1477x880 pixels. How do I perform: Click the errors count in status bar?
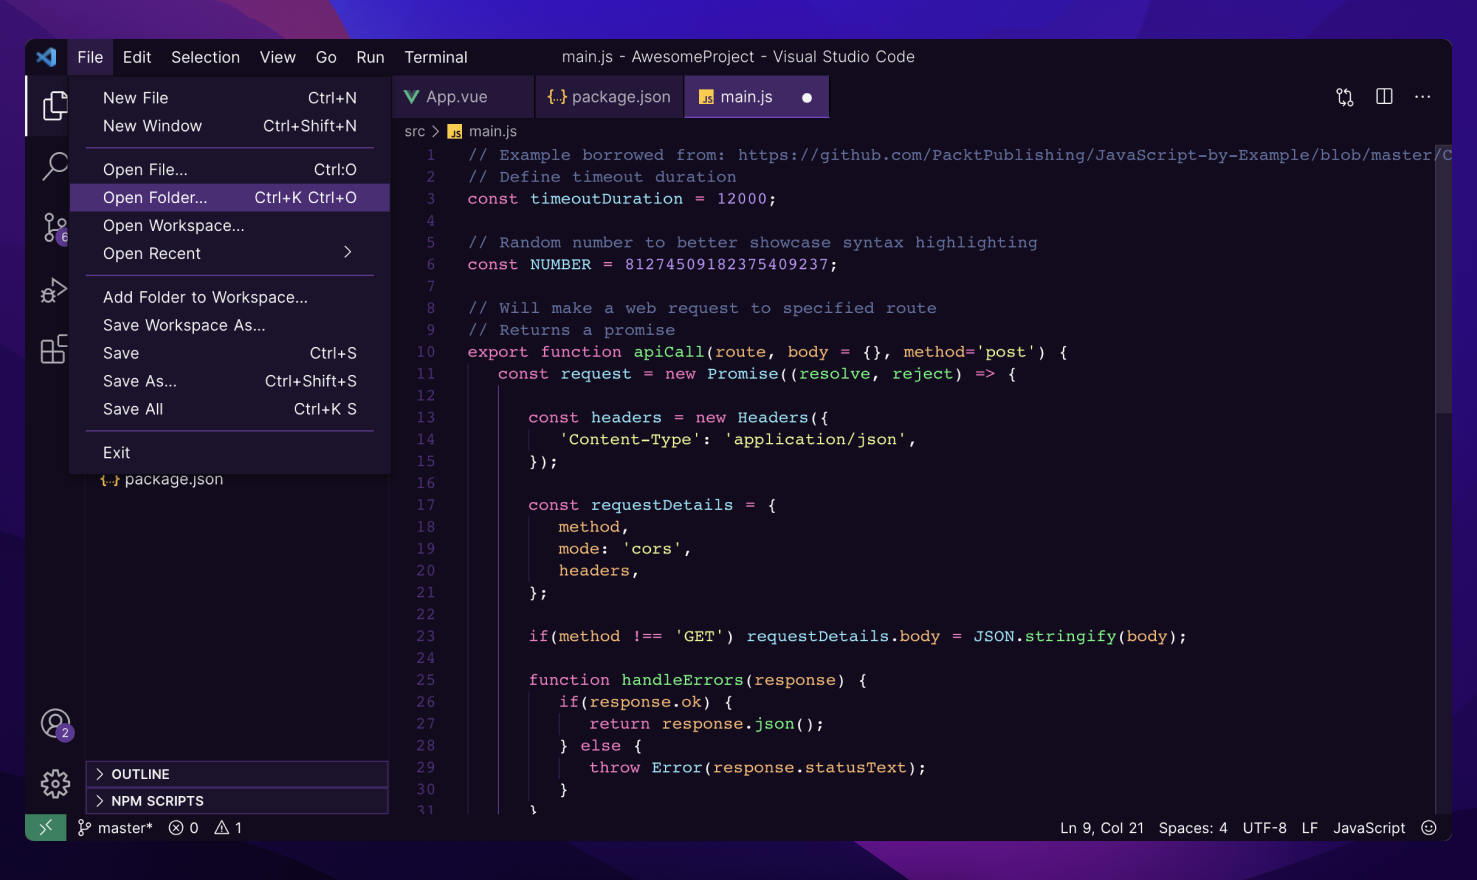coord(183,828)
